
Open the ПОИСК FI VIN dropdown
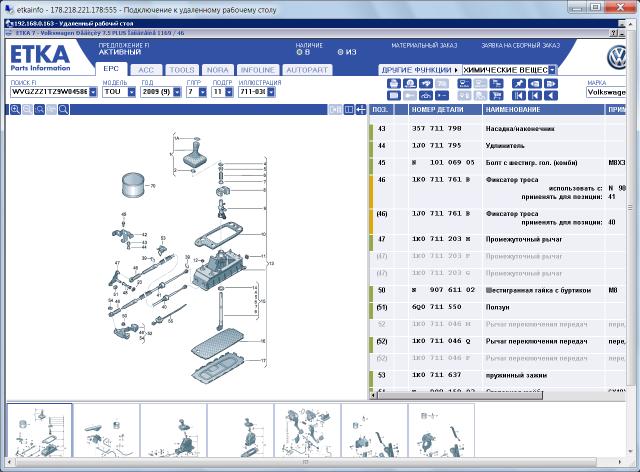coord(93,92)
